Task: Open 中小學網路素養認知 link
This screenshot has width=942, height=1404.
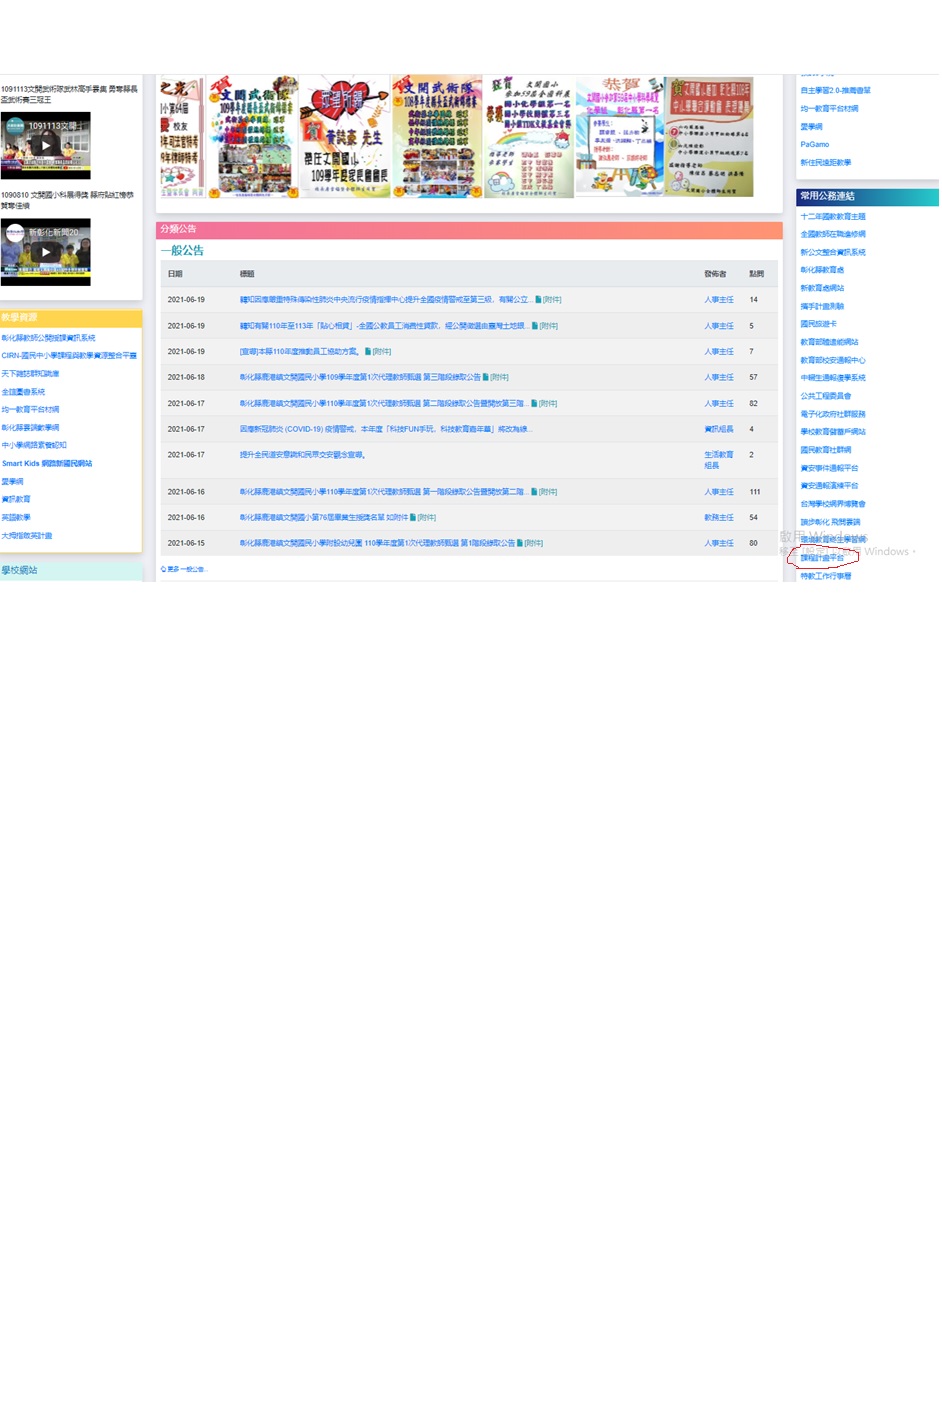Action: pyautogui.click(x=34, y=446)
